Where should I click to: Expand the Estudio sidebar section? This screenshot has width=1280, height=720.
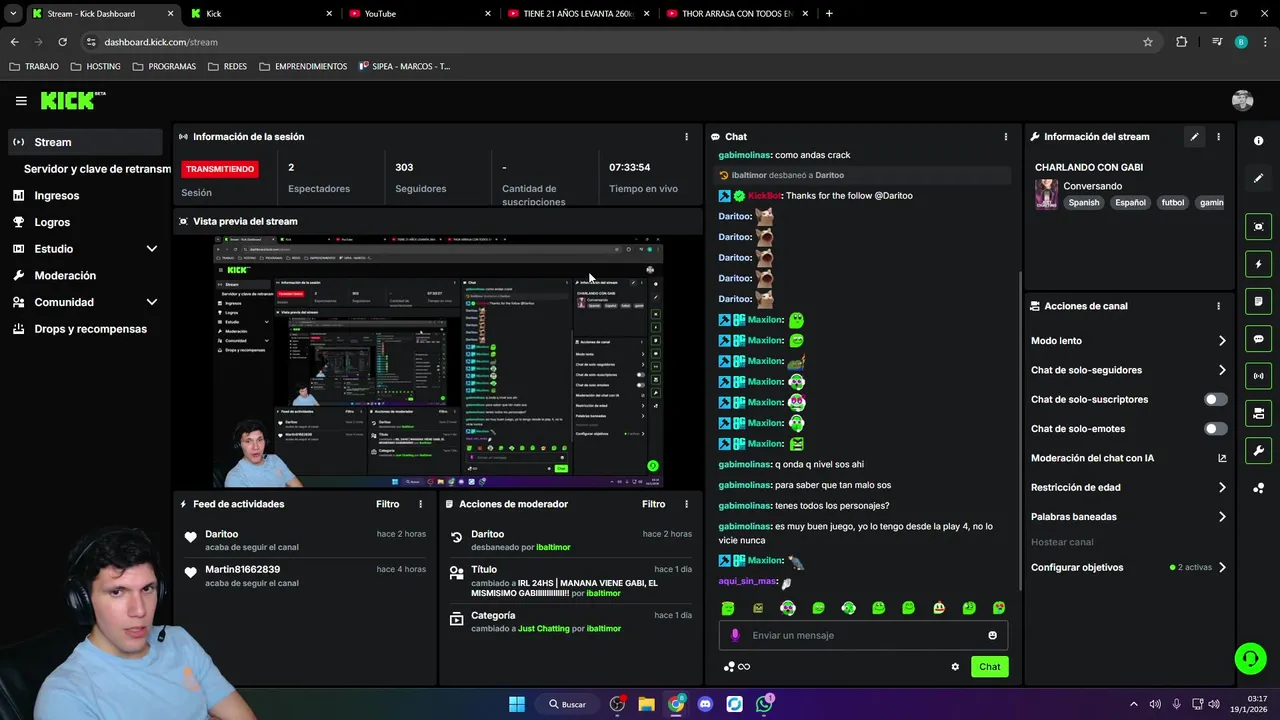click(x=152, y=249)
